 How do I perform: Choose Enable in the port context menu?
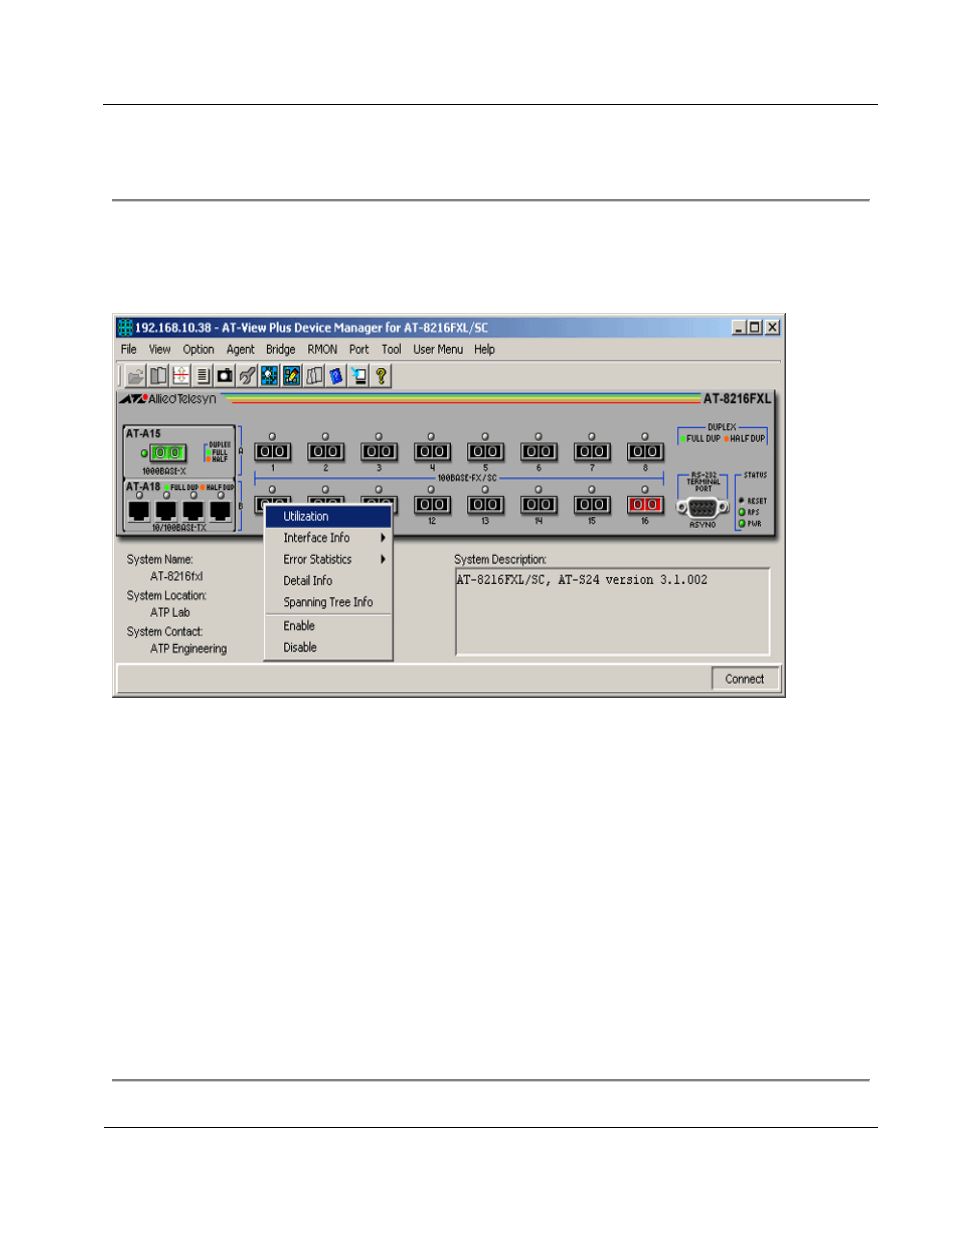(328, 626)
